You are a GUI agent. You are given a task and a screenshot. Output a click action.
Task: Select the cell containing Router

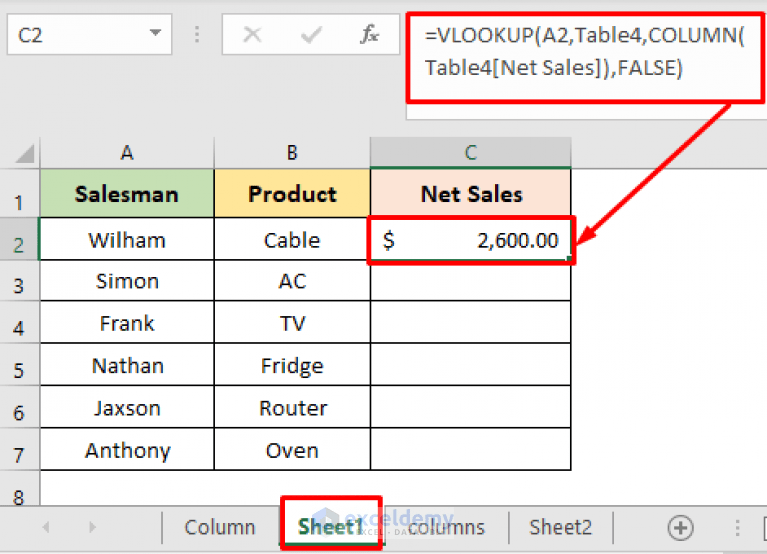pyautogui.click(x=292, y=407)
